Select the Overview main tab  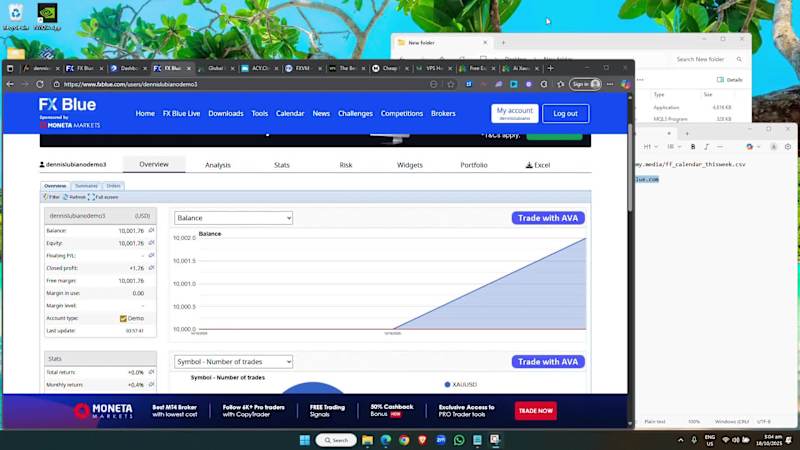point(154,164)
